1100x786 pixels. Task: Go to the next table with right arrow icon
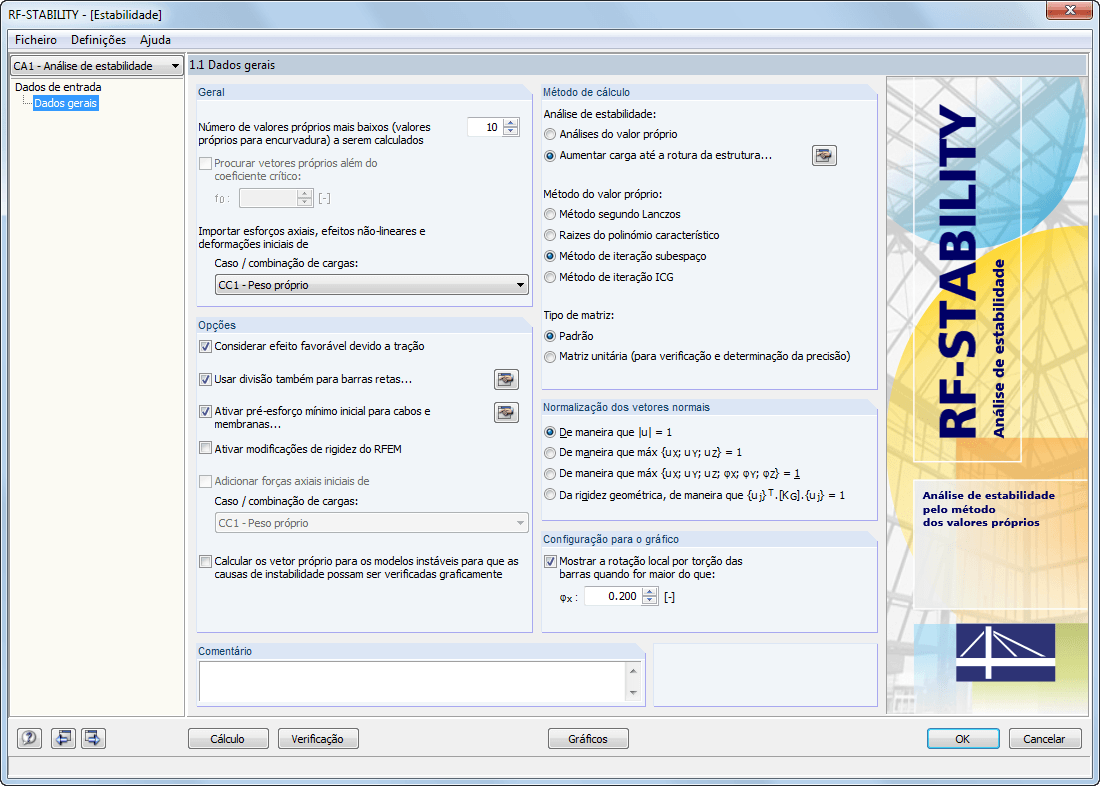point(93,738)
